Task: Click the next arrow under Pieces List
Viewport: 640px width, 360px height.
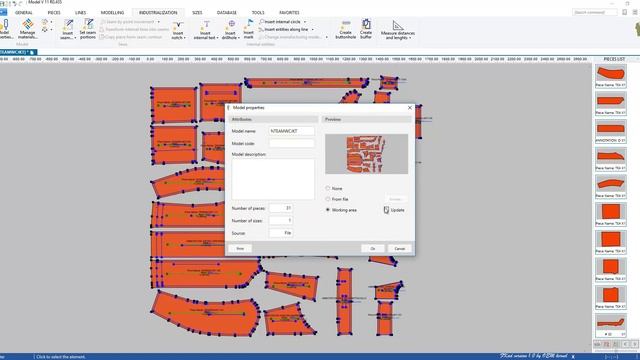Action: (634, 344)
